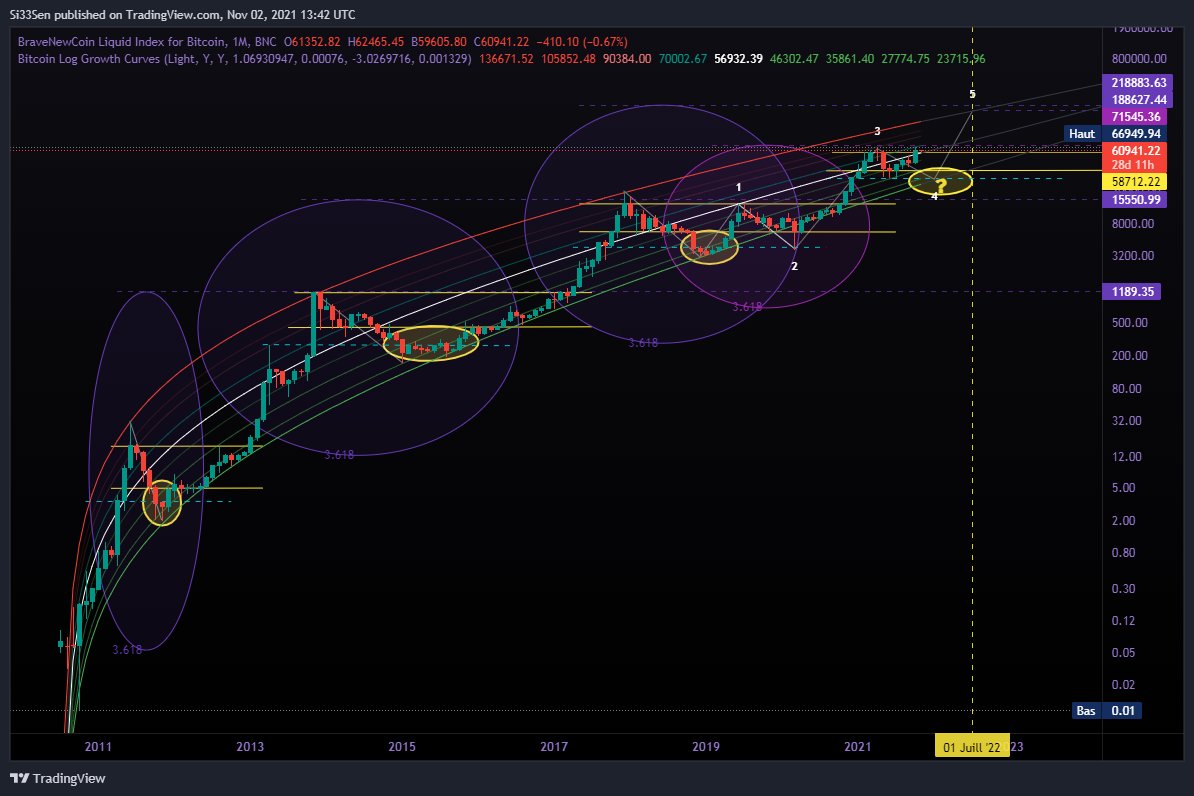Screen dimensions: 1194x796
Task: Click the Si33Sen published on TradingView.com header
Action: [183, 14]
